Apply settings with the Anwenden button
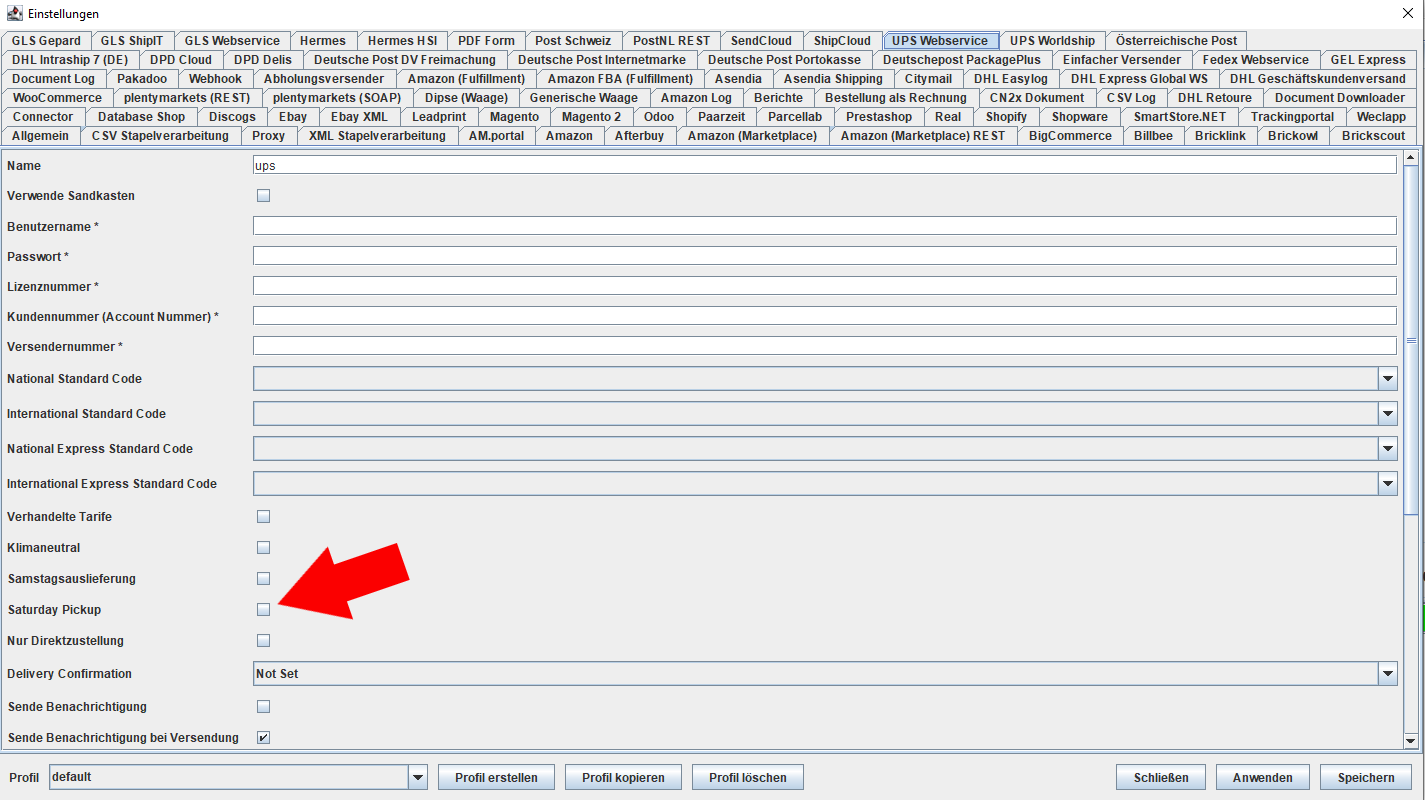 [1262, 777]
